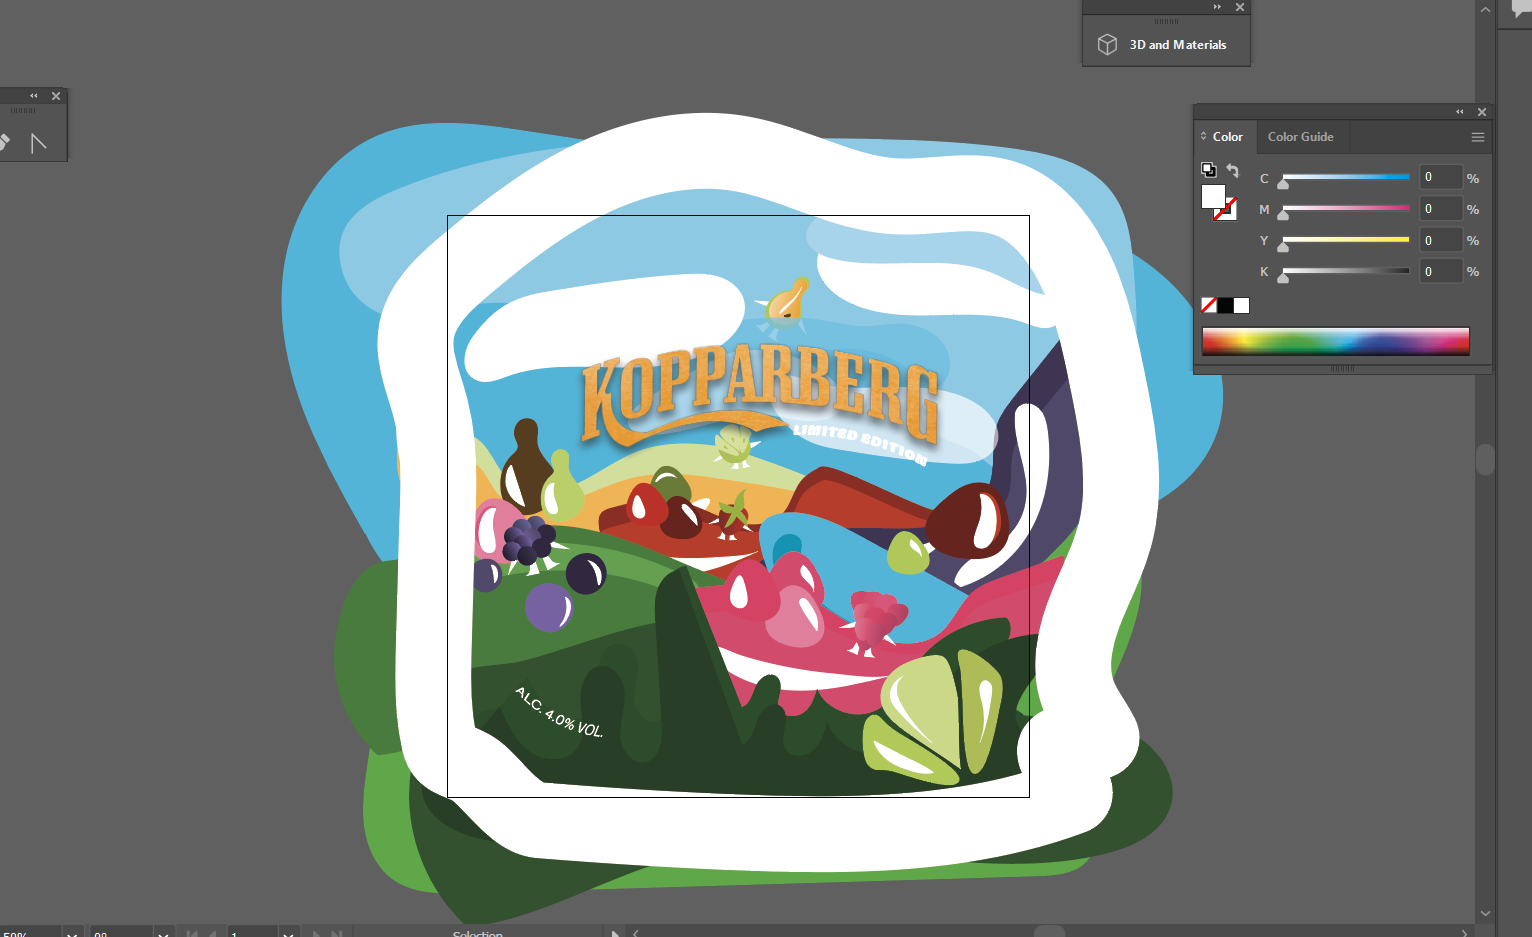Click the Magenta slider track
The width and height of the screenshot is (1532, 937).
click(x=1346, y=208)
